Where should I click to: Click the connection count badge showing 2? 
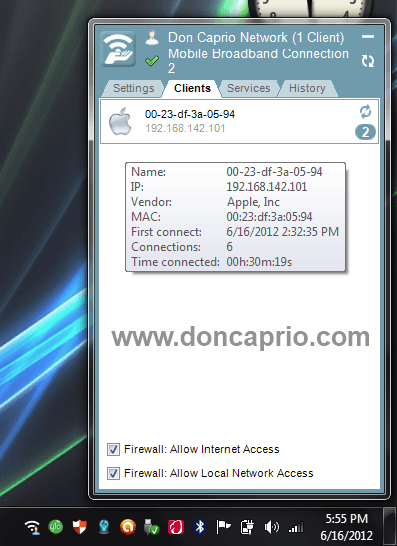[x=365, y=132]
